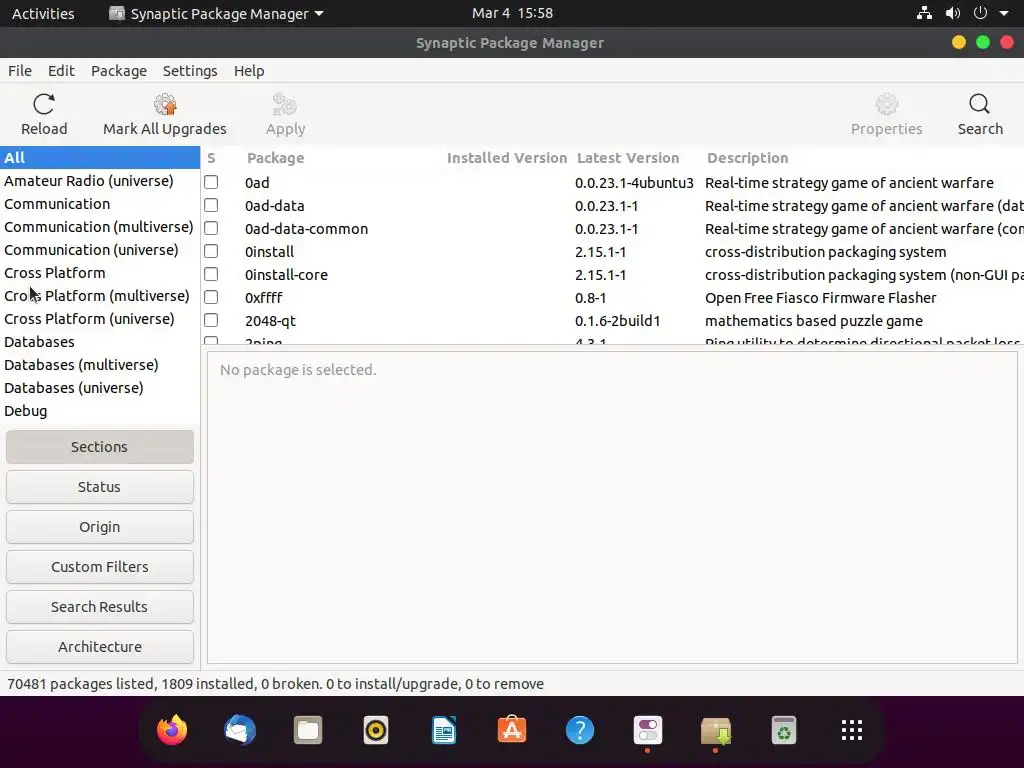Click the Custom Filters button
This screenshot has width=1024, height=768.
coord(99,567)
